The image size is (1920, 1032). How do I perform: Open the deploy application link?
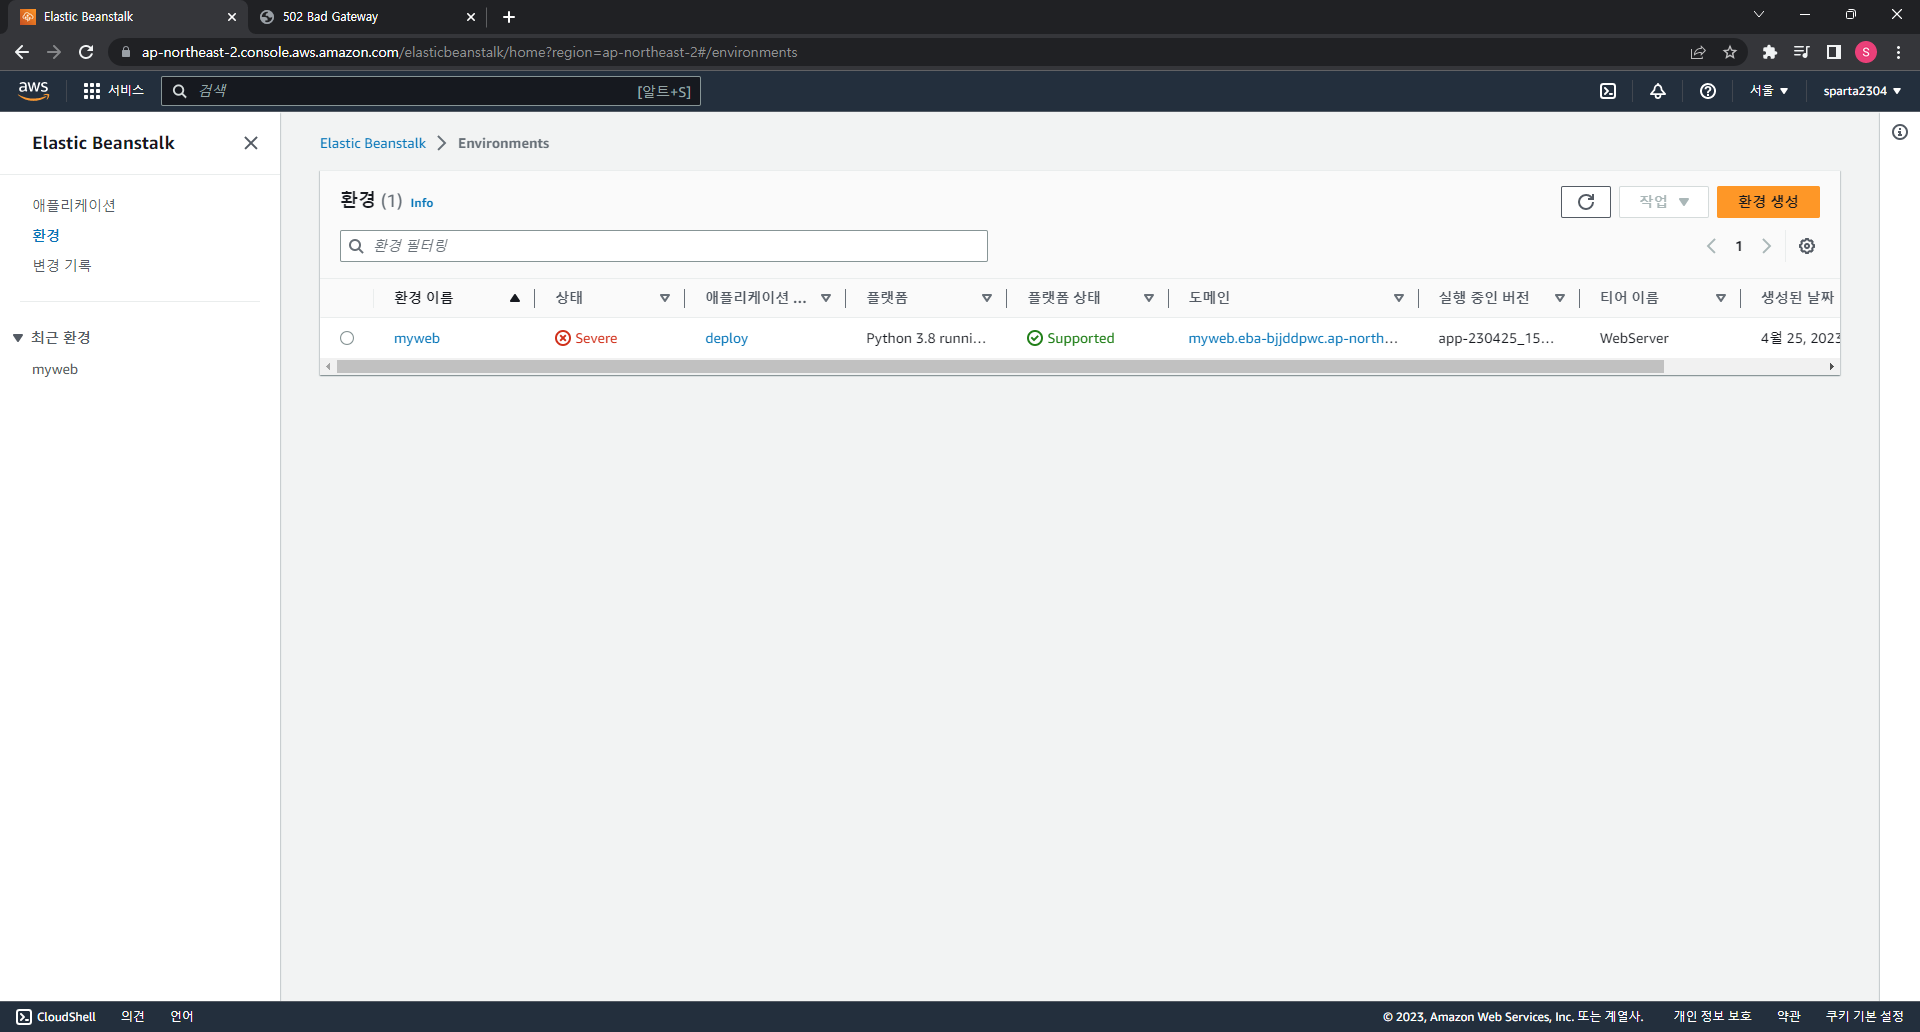(x=727, y=338)
